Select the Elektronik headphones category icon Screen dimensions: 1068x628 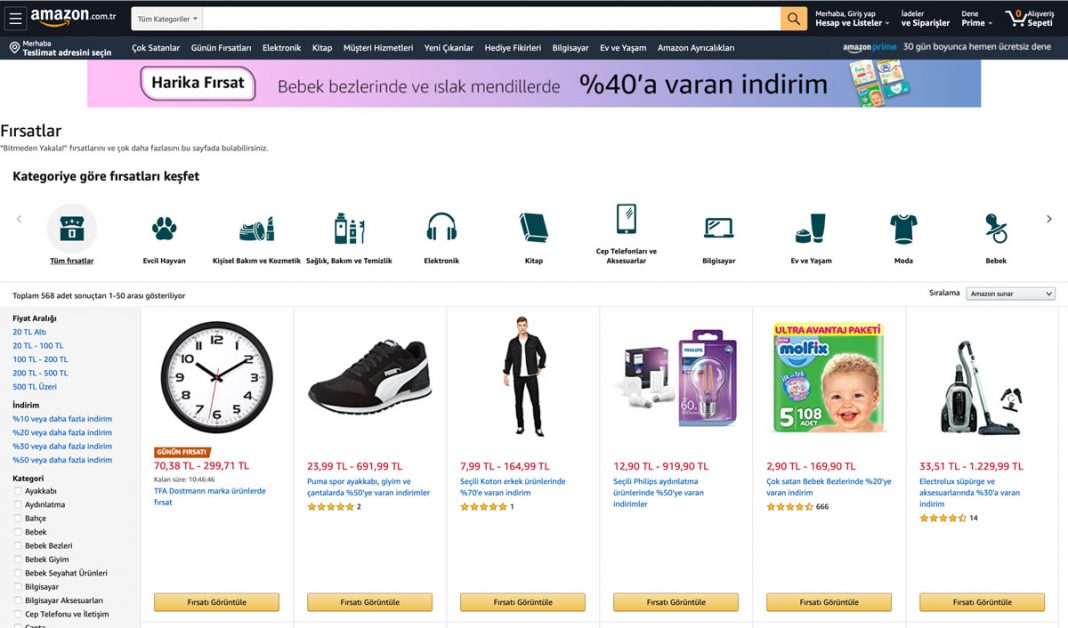point(441,227)
